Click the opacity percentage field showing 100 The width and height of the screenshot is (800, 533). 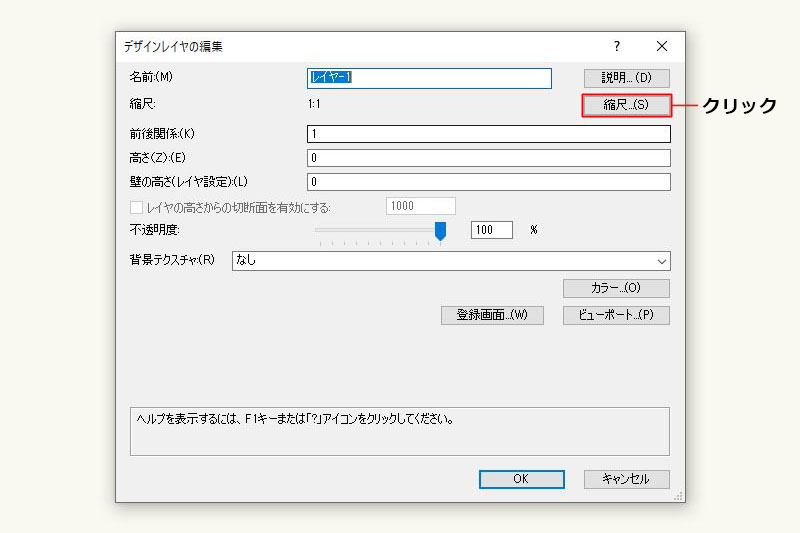coord(491,230)
